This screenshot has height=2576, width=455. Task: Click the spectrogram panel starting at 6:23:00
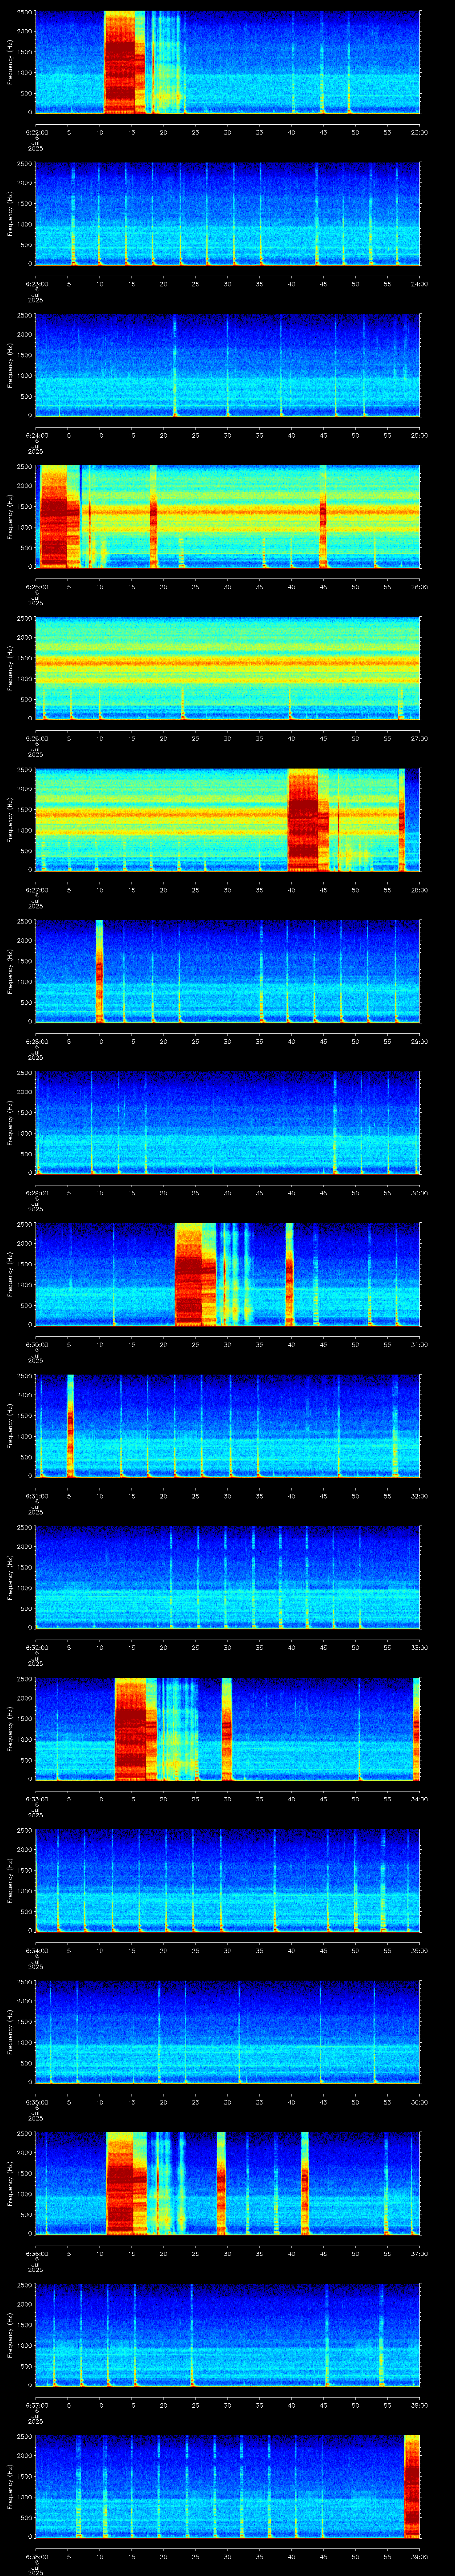pos(227,213)
